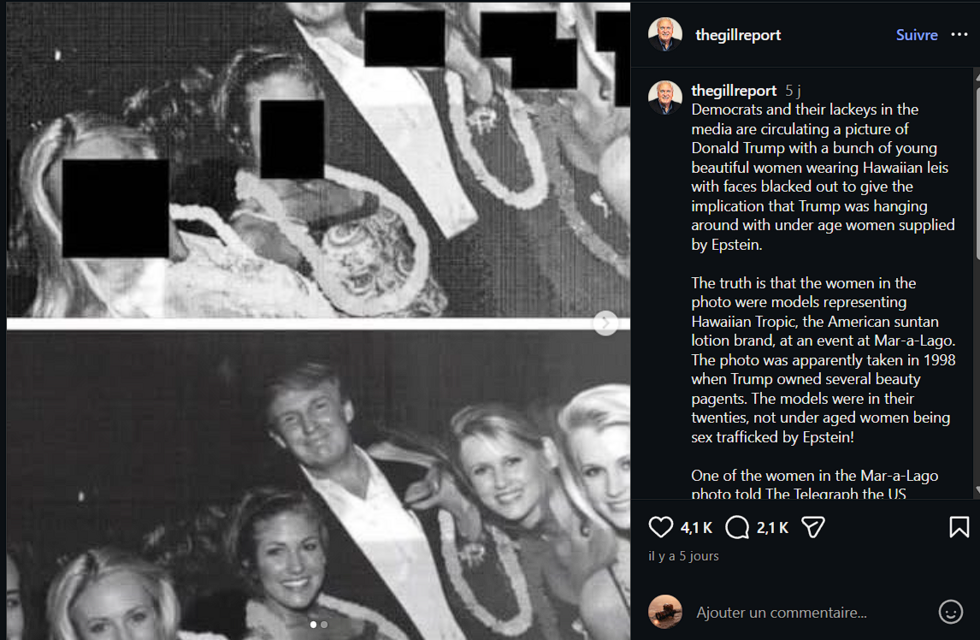Select the second carousel pagination dot
Viewport: 980px width, 640px height.
[x=323, y=623]
